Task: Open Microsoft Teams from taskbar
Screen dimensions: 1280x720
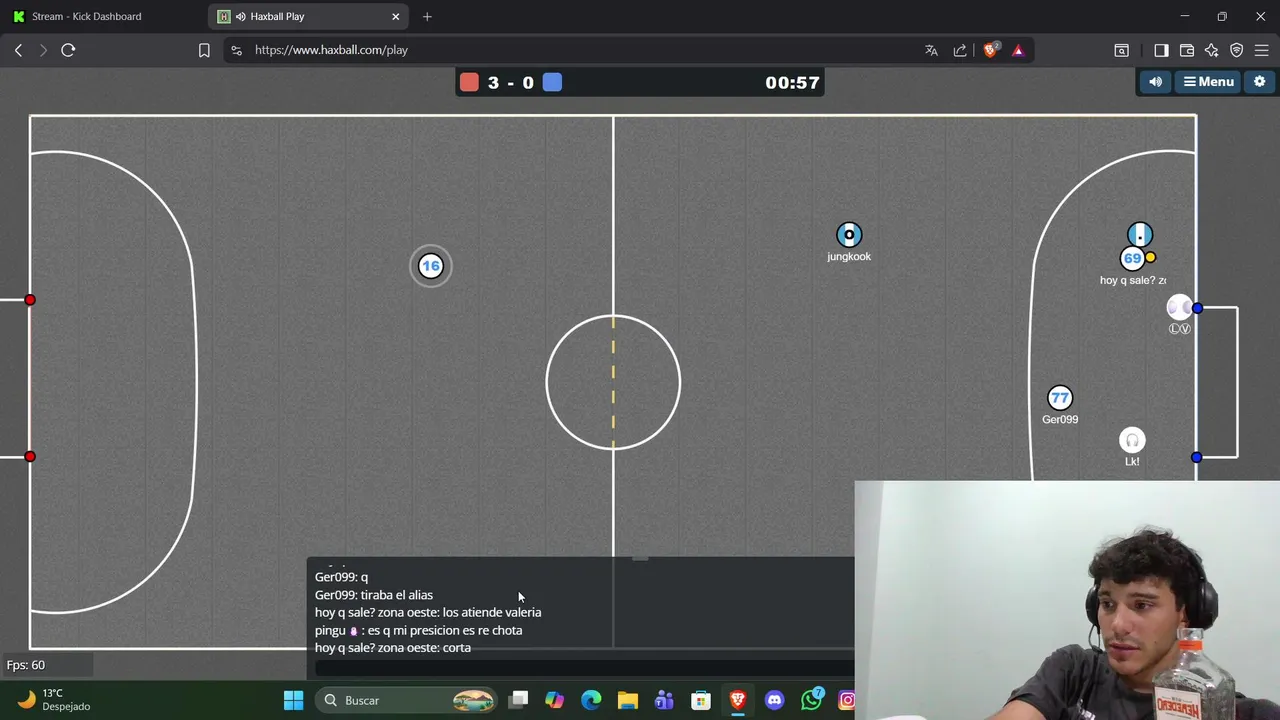Action: click(x=664, y=700)
